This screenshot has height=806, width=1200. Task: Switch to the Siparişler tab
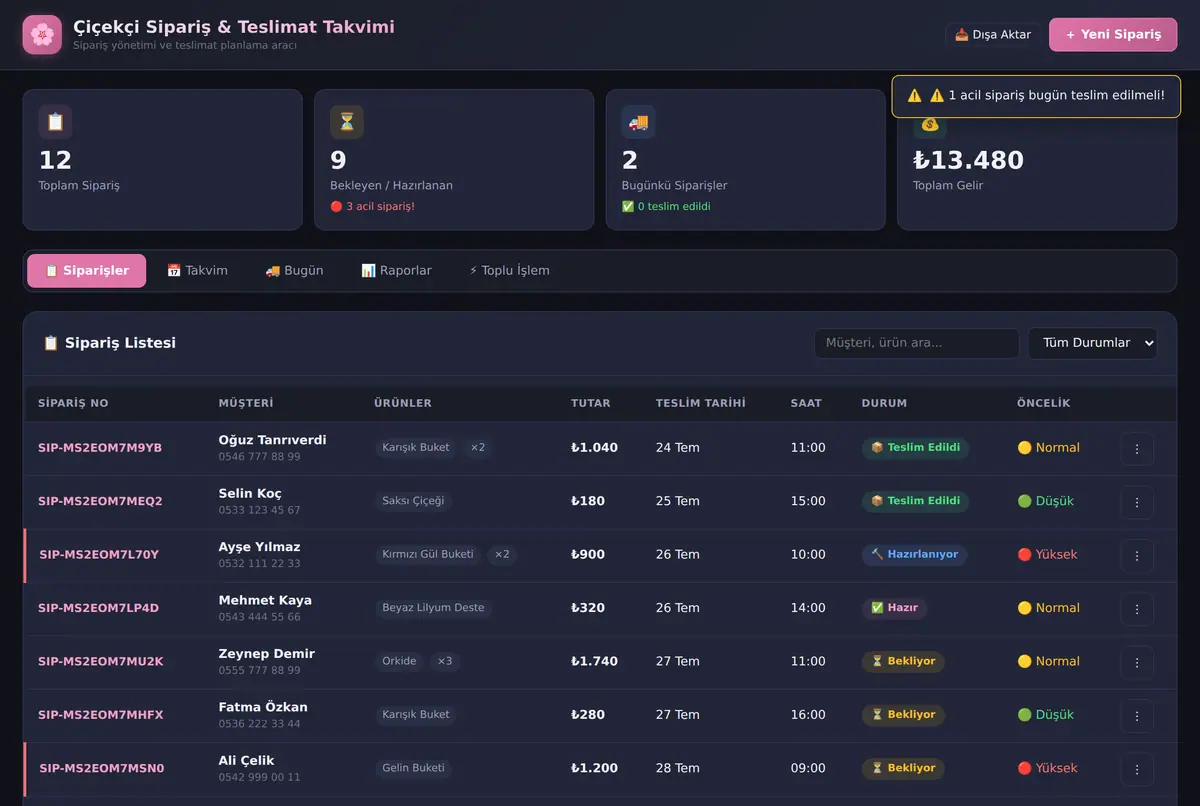point(87,271)
